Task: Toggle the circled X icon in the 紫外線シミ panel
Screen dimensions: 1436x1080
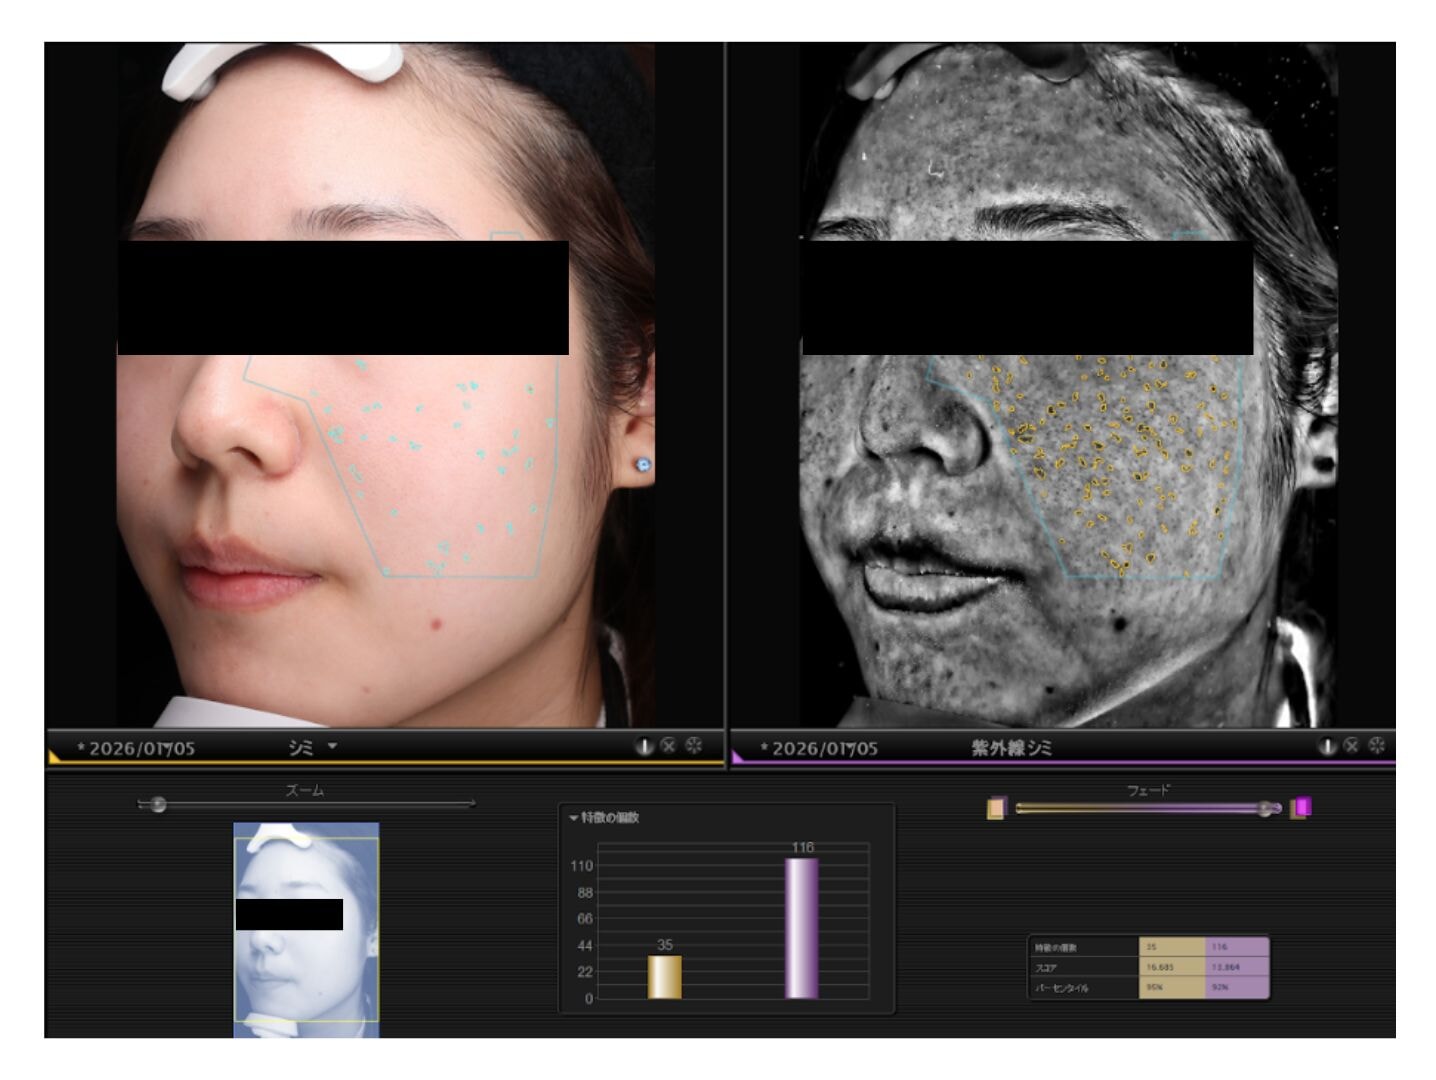Action: click(x=1351, y=746)
